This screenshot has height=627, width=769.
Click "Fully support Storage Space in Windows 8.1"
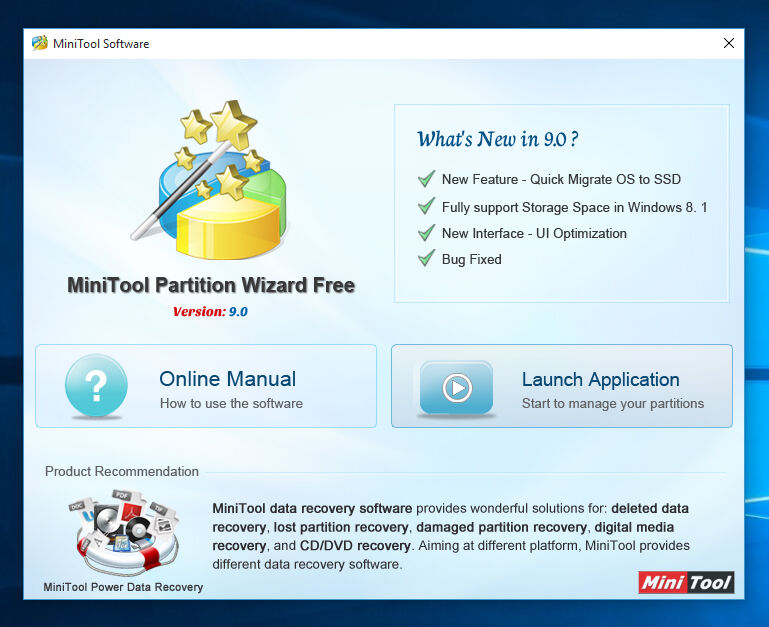(574, 208)
